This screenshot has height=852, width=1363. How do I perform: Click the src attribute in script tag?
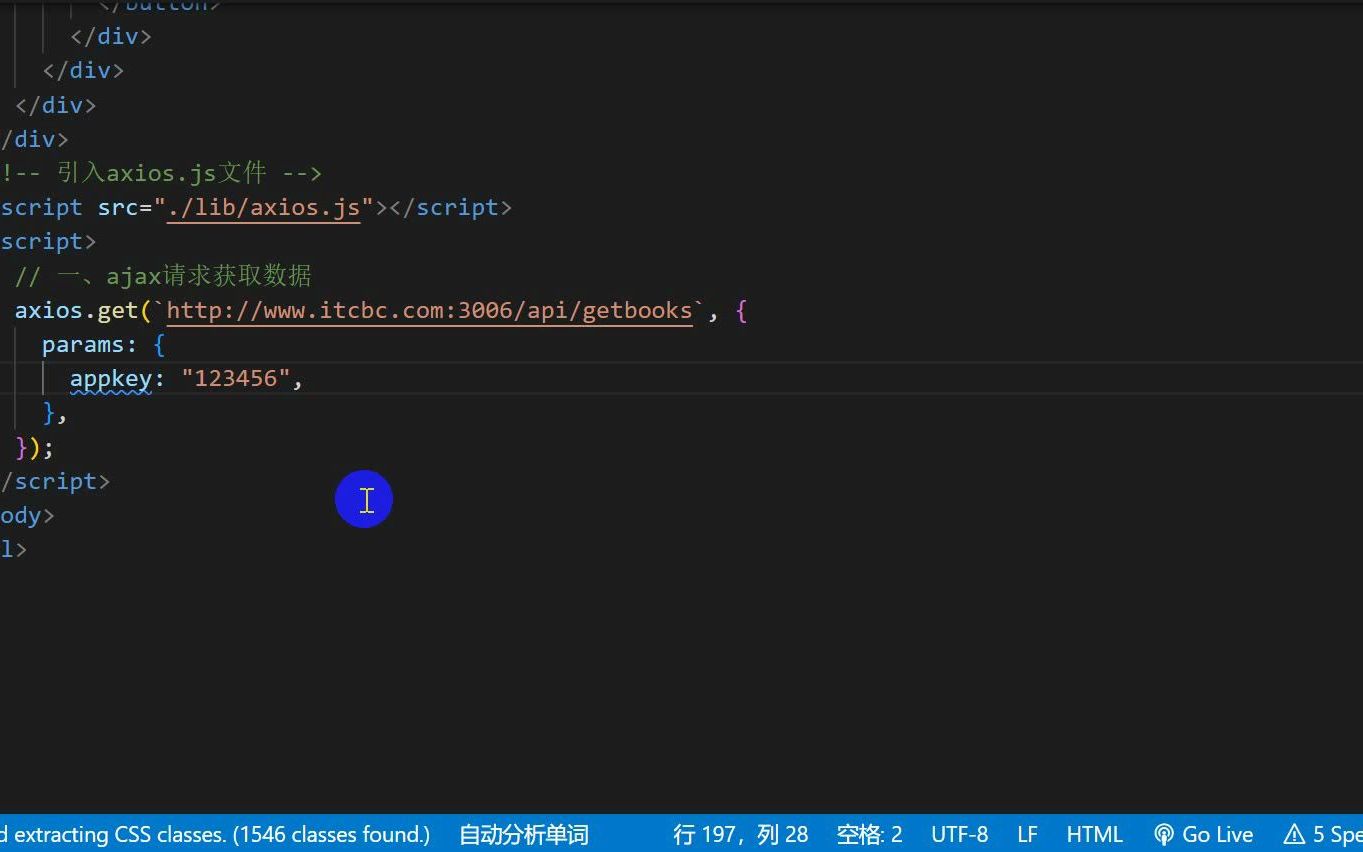(x=117, y=207)
